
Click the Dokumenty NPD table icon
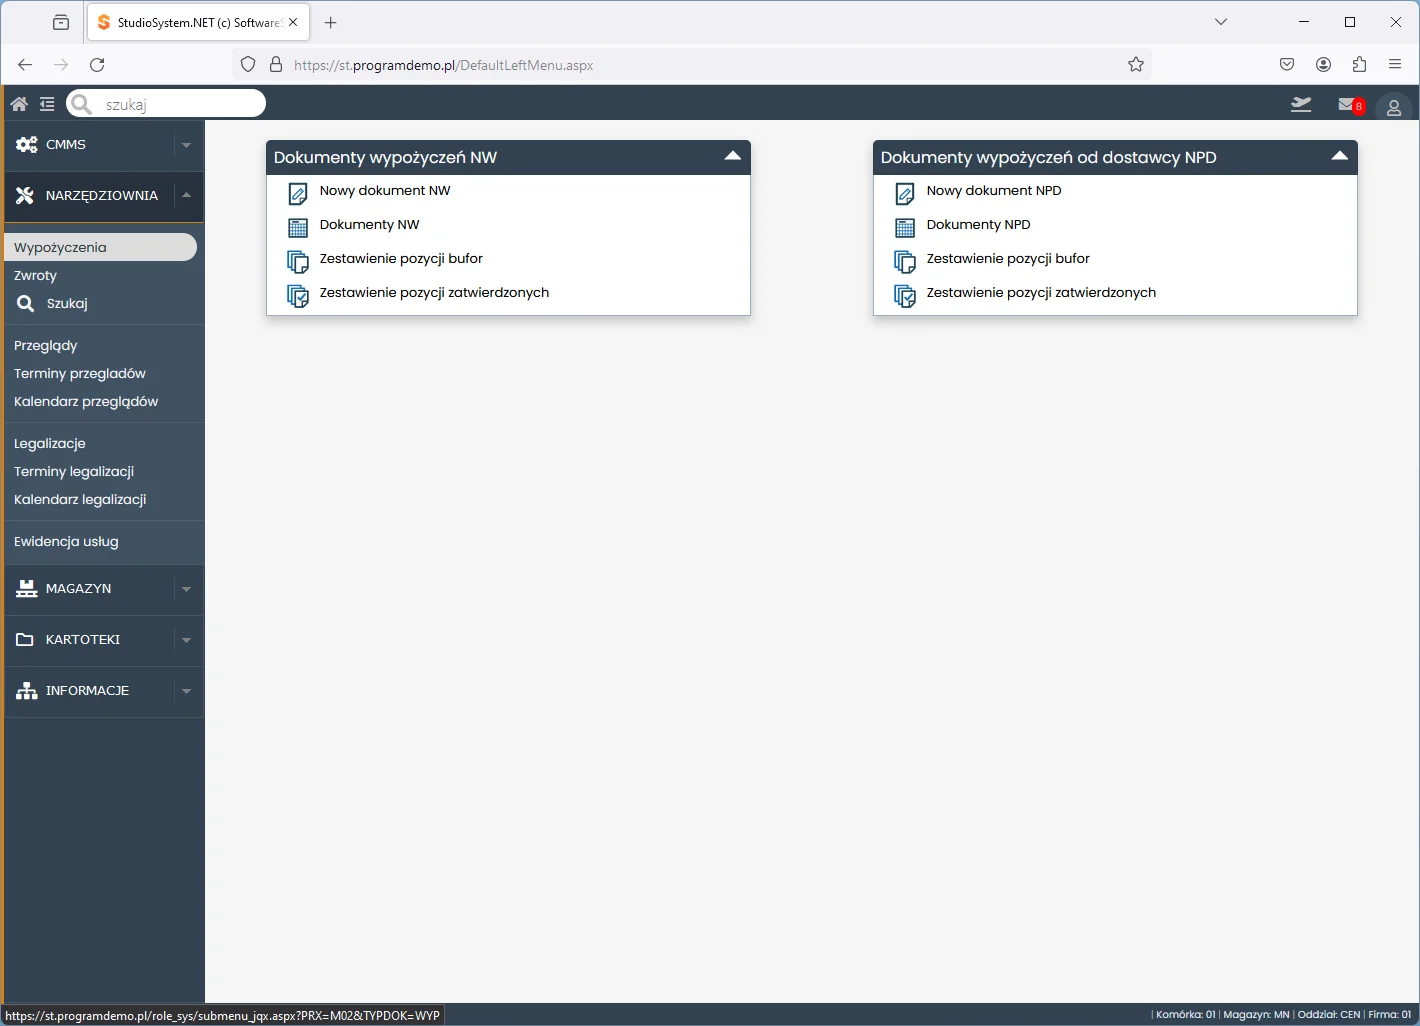[x=904, y=227]
